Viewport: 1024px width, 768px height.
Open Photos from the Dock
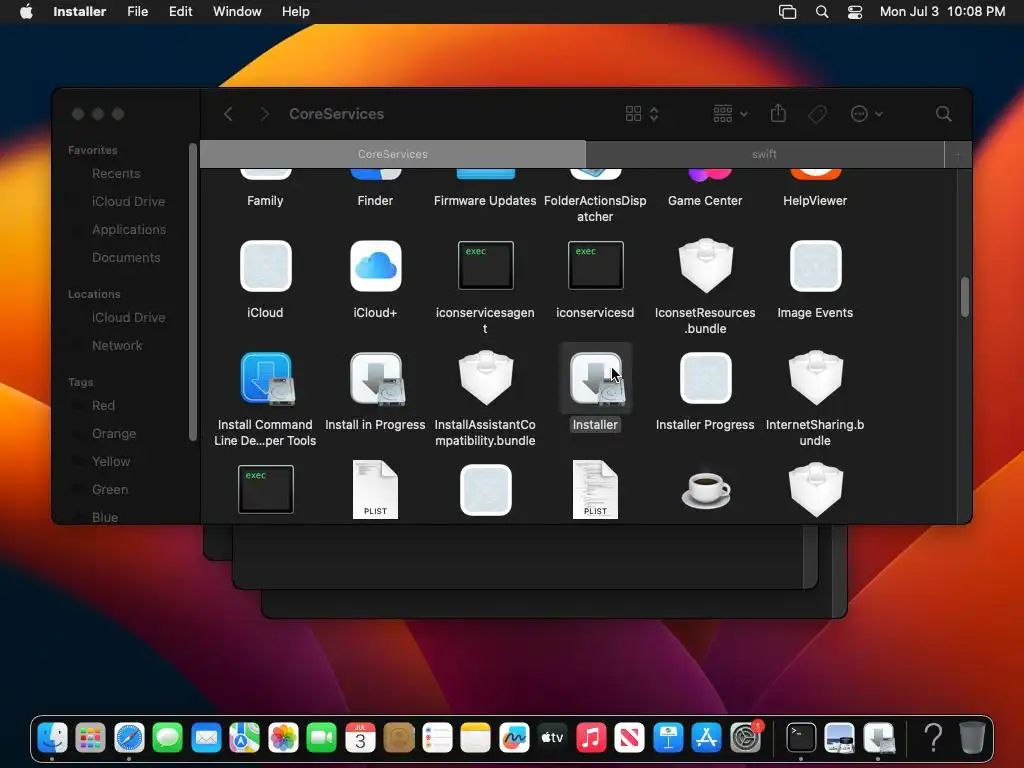tap(283, 738)
